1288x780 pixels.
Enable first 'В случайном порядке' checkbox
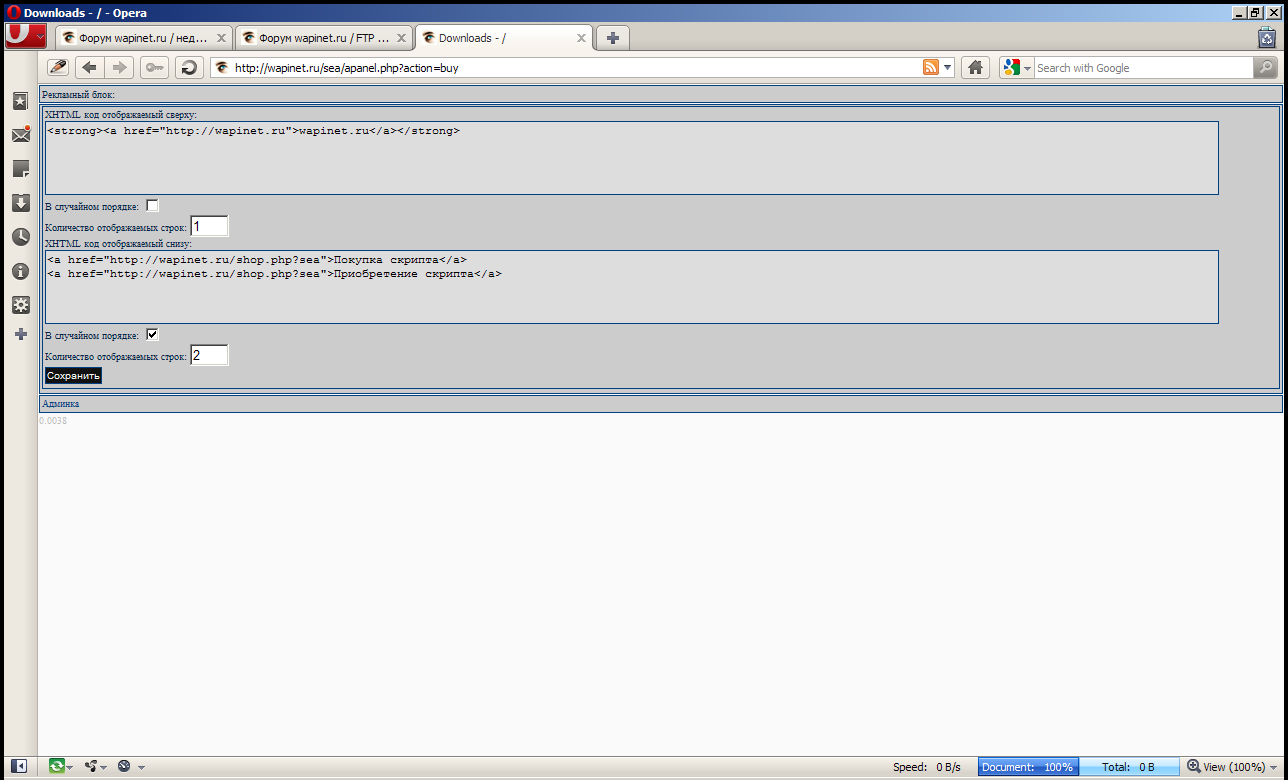pyautogui.click(x=153, y=206)
